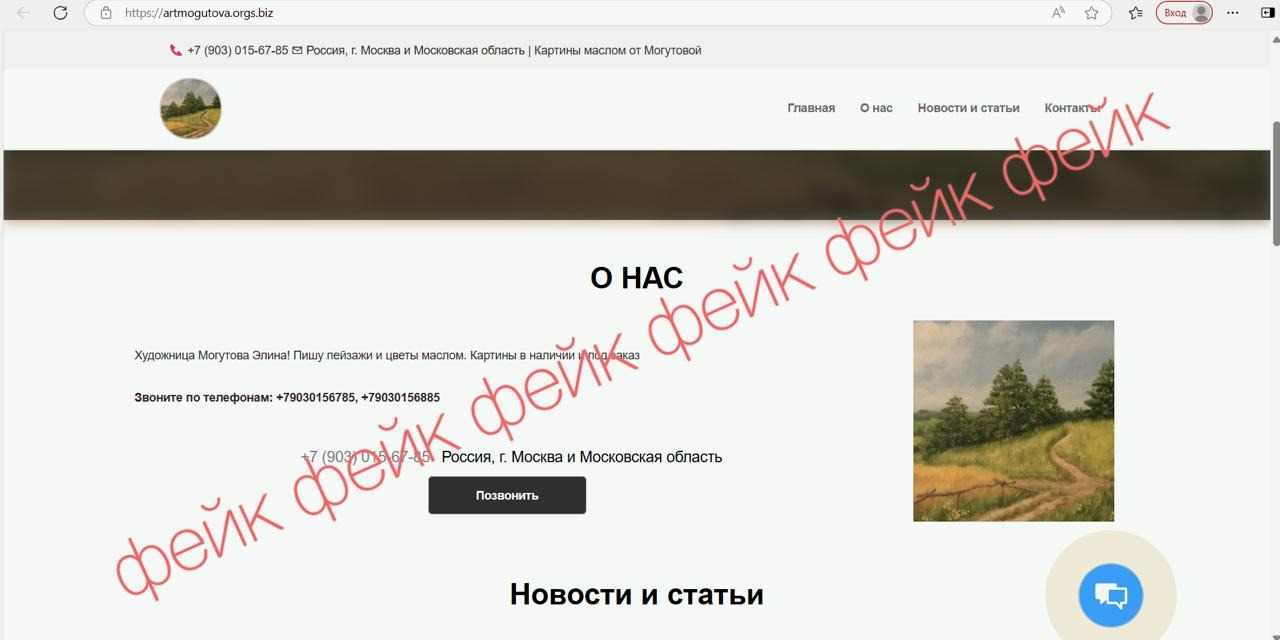Viewport: 1280px width, 640px height.
Task: Open the landscape painting image
Action: (1013, 421)
